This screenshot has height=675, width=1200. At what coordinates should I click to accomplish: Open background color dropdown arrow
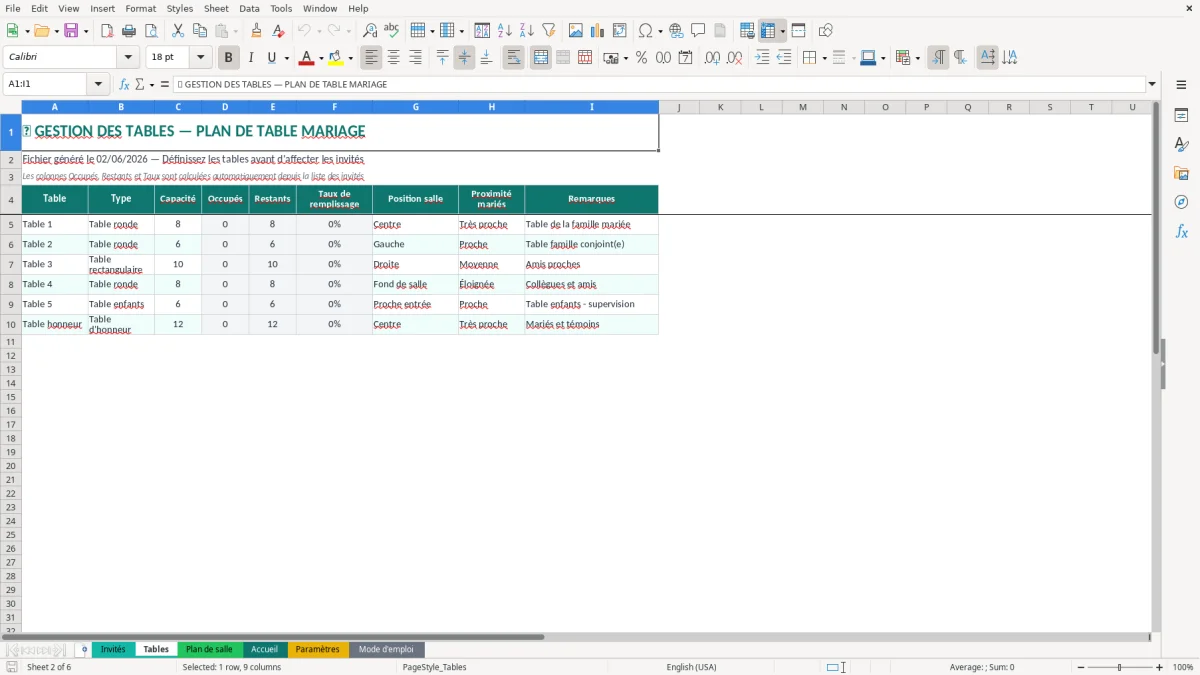tap(351, 58)
